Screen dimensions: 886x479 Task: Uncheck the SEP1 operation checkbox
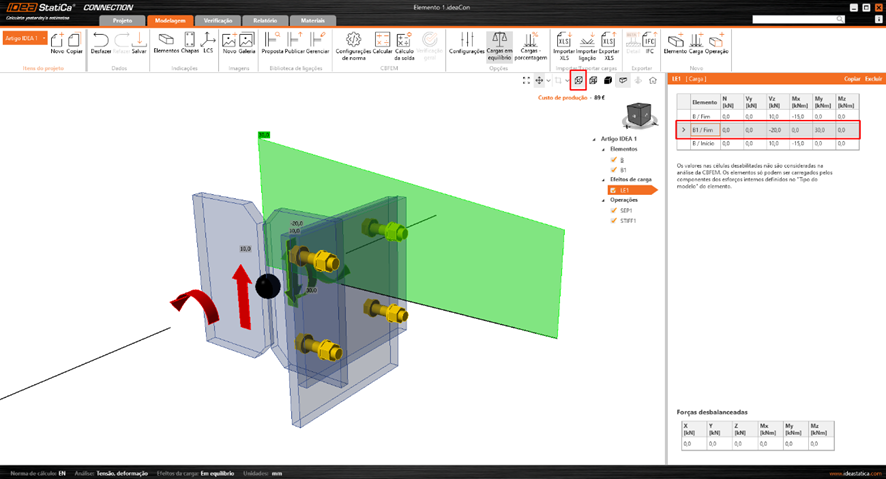click(612, 211)
